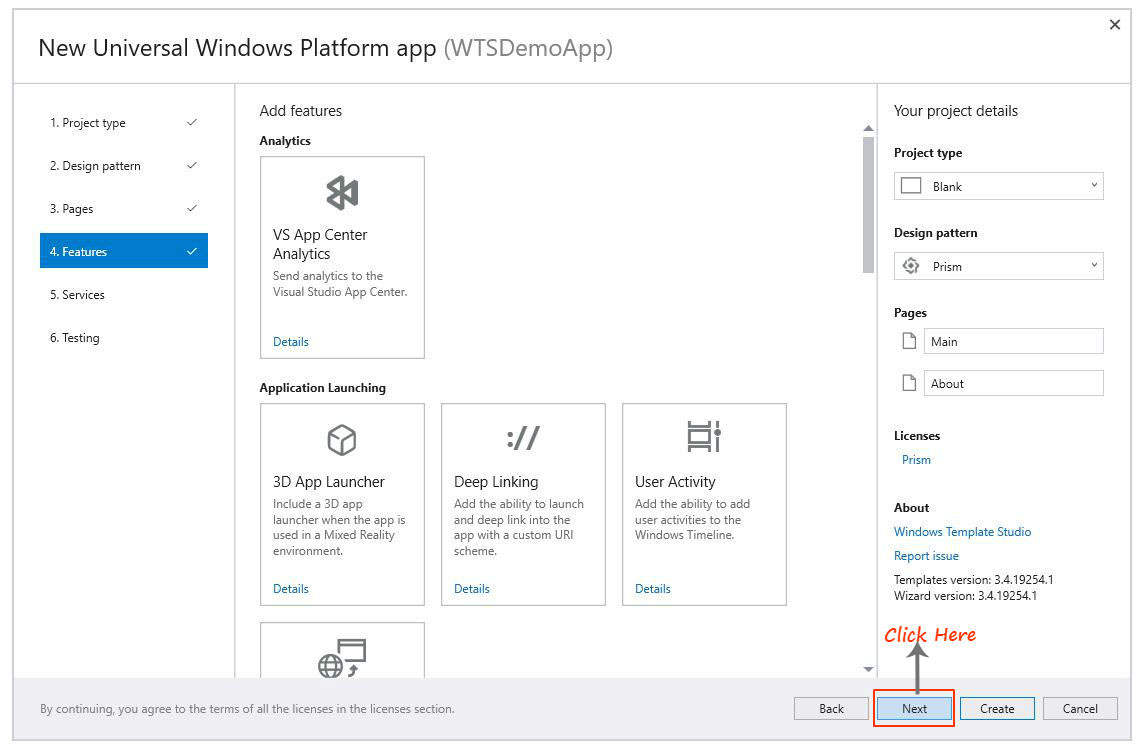Click the Back button
The image size is (1146, 753).
pos(831,708)
